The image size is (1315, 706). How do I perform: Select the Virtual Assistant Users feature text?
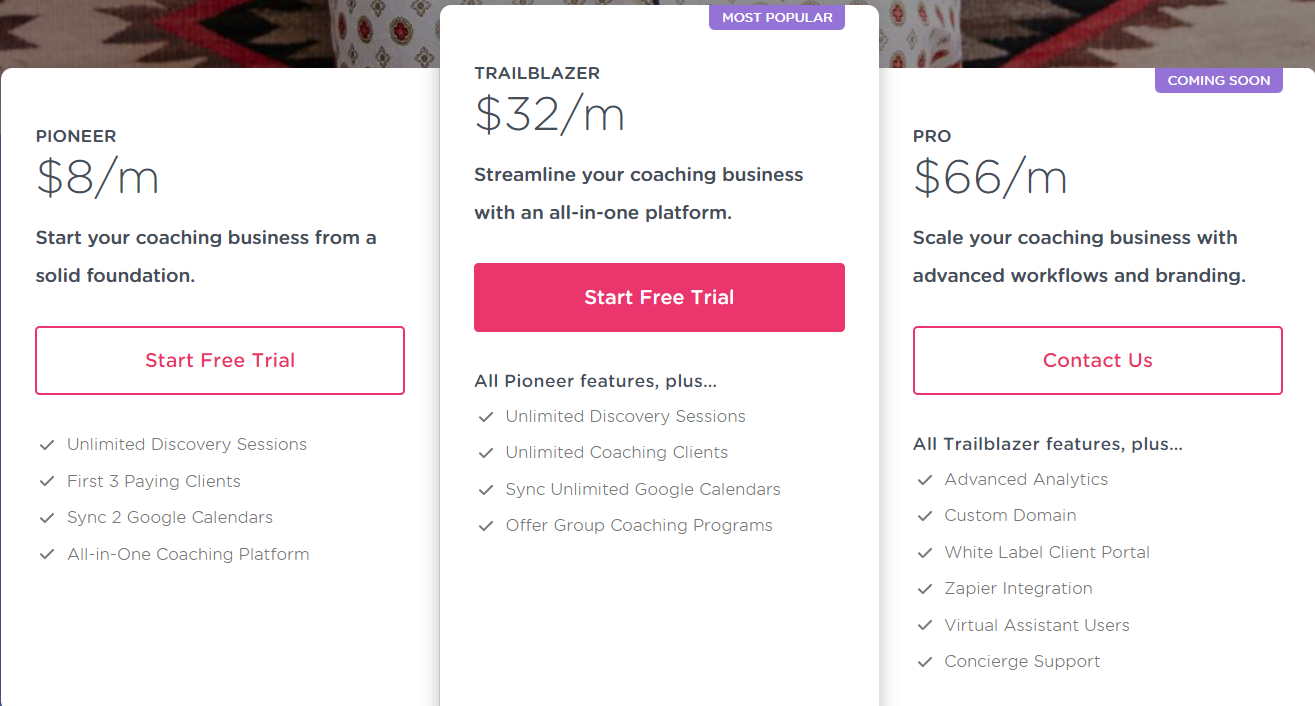pyautogui.click(x=1037, y=625)
